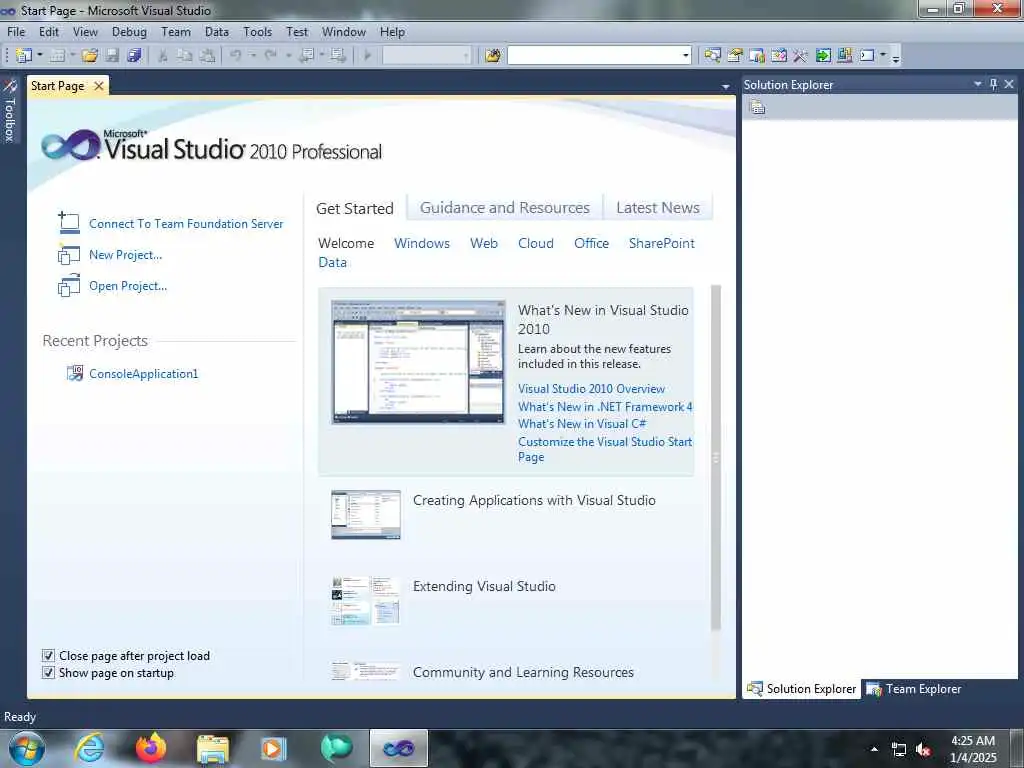Click the Find in Files binoculars icon
Image resolution: width=1024 pixels, height=768 pixels.
click(x=493, y=56)
